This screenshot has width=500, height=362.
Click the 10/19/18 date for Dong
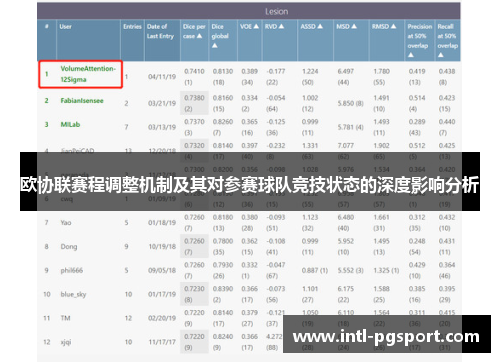coord(162,247)
